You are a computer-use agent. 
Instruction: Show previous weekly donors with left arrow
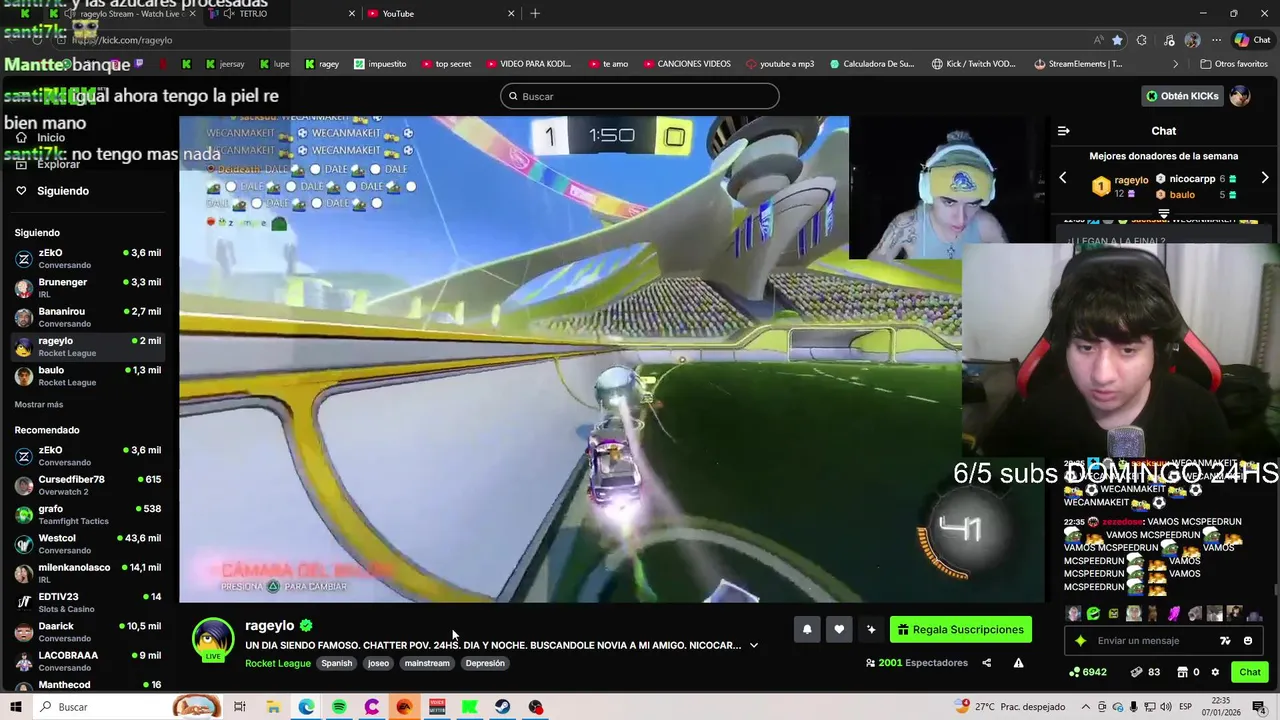click(x=1063, y=178)
